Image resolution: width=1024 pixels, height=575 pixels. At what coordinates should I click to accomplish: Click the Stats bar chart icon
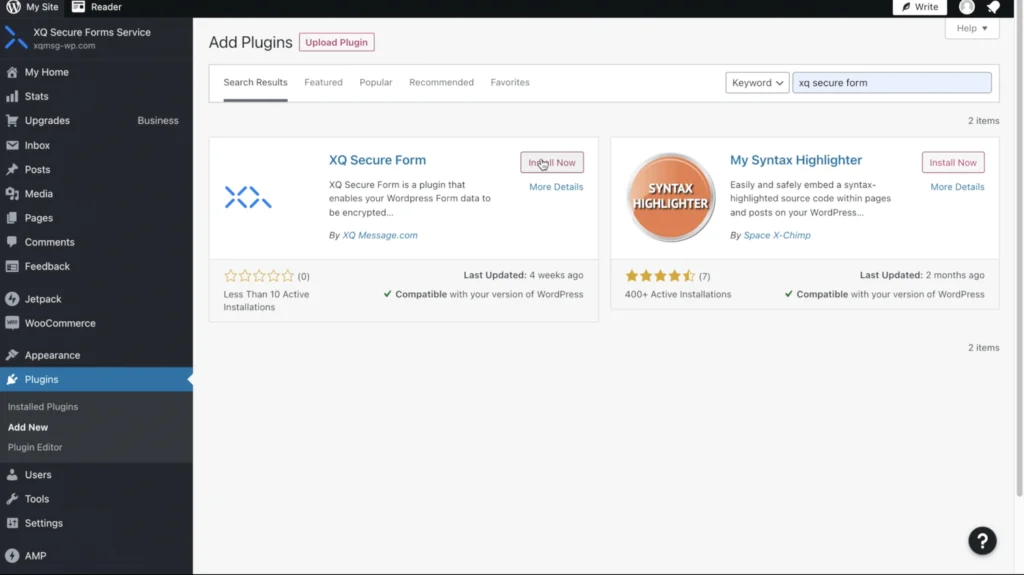click(12, 96)
